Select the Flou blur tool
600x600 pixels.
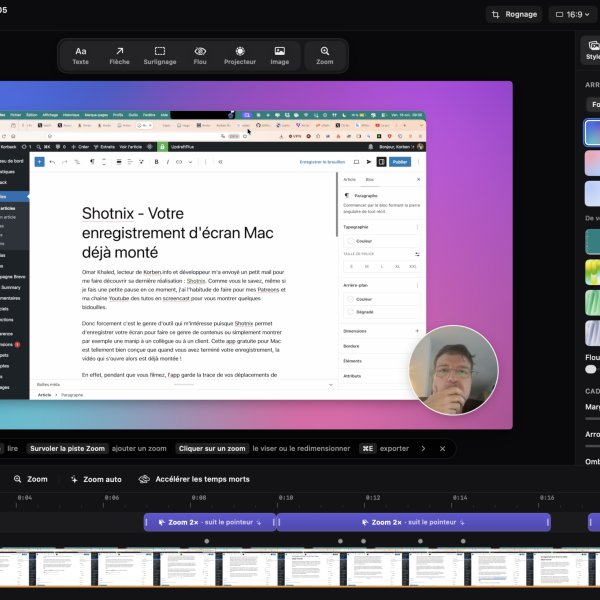coord(200,56)
